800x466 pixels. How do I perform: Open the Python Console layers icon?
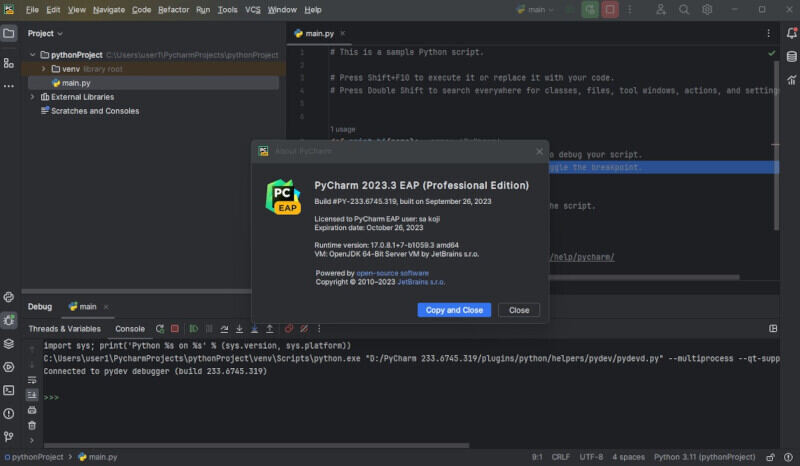pos(9,344)
